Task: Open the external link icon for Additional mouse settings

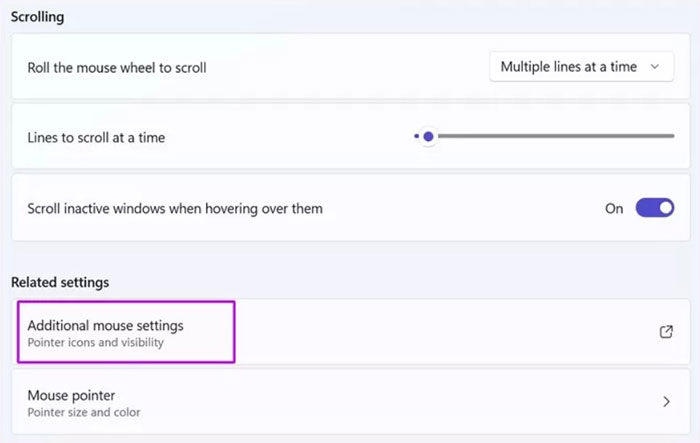Action: pos(666,332)
